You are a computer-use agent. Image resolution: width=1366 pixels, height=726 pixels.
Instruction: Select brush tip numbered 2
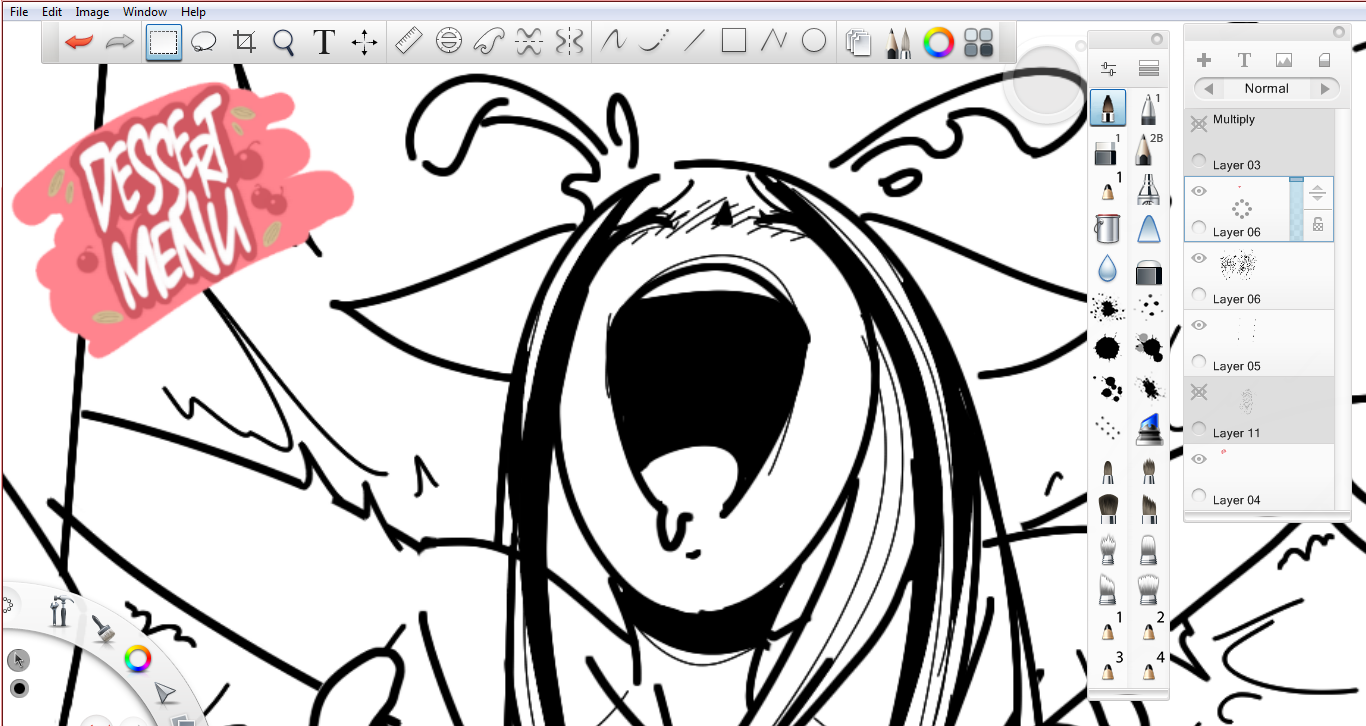click(x=1149, y=627)
